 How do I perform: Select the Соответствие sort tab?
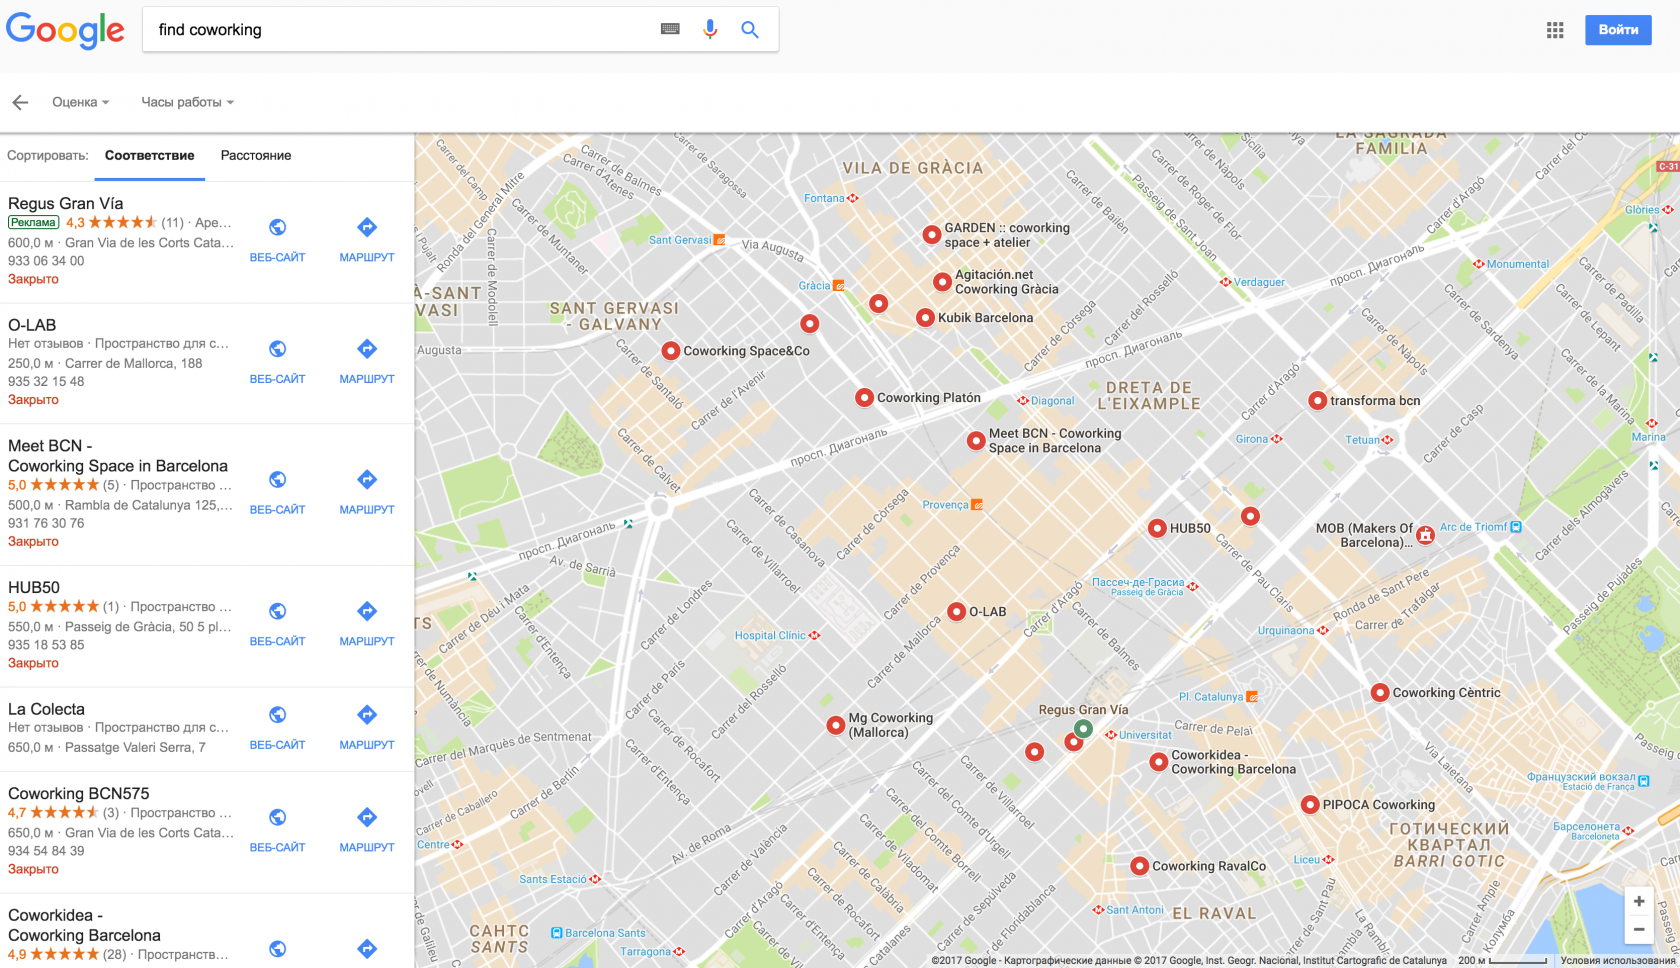150,156
